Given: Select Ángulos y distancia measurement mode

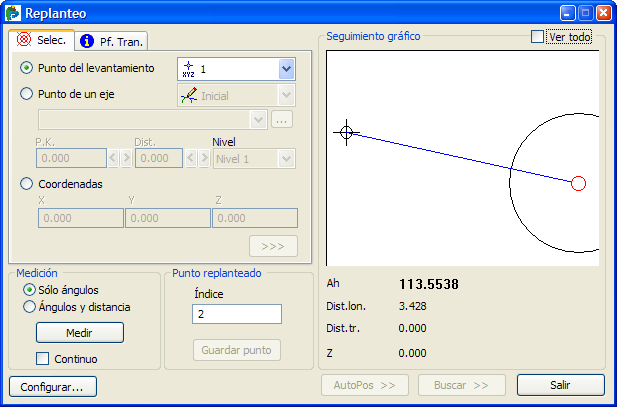Looking at the screenshot, I should 29,307.
